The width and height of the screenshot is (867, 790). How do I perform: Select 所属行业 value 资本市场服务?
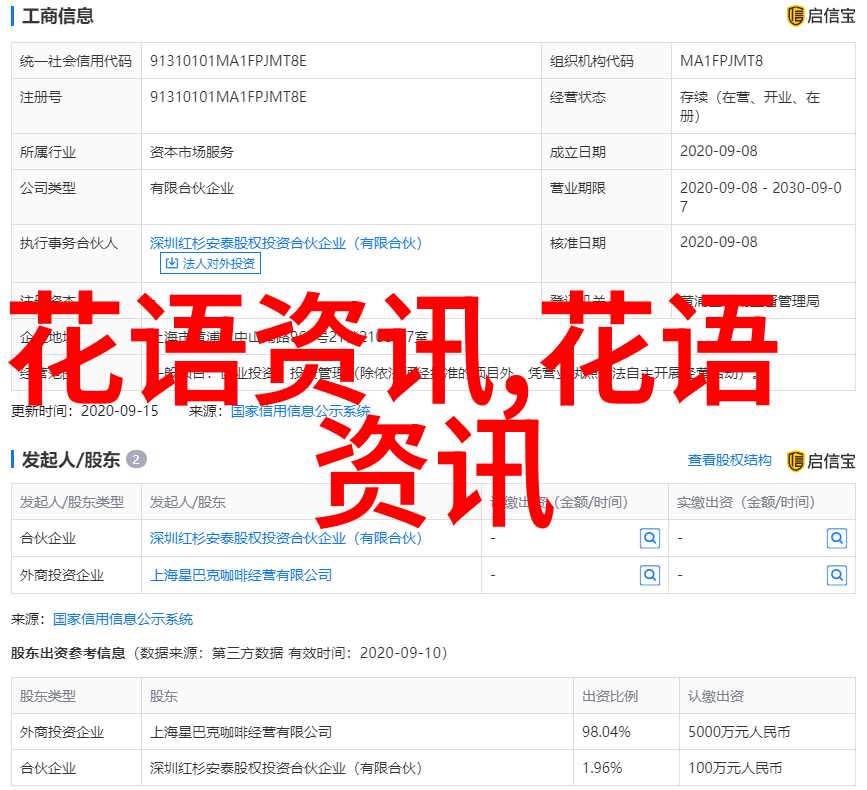(192, 151)
